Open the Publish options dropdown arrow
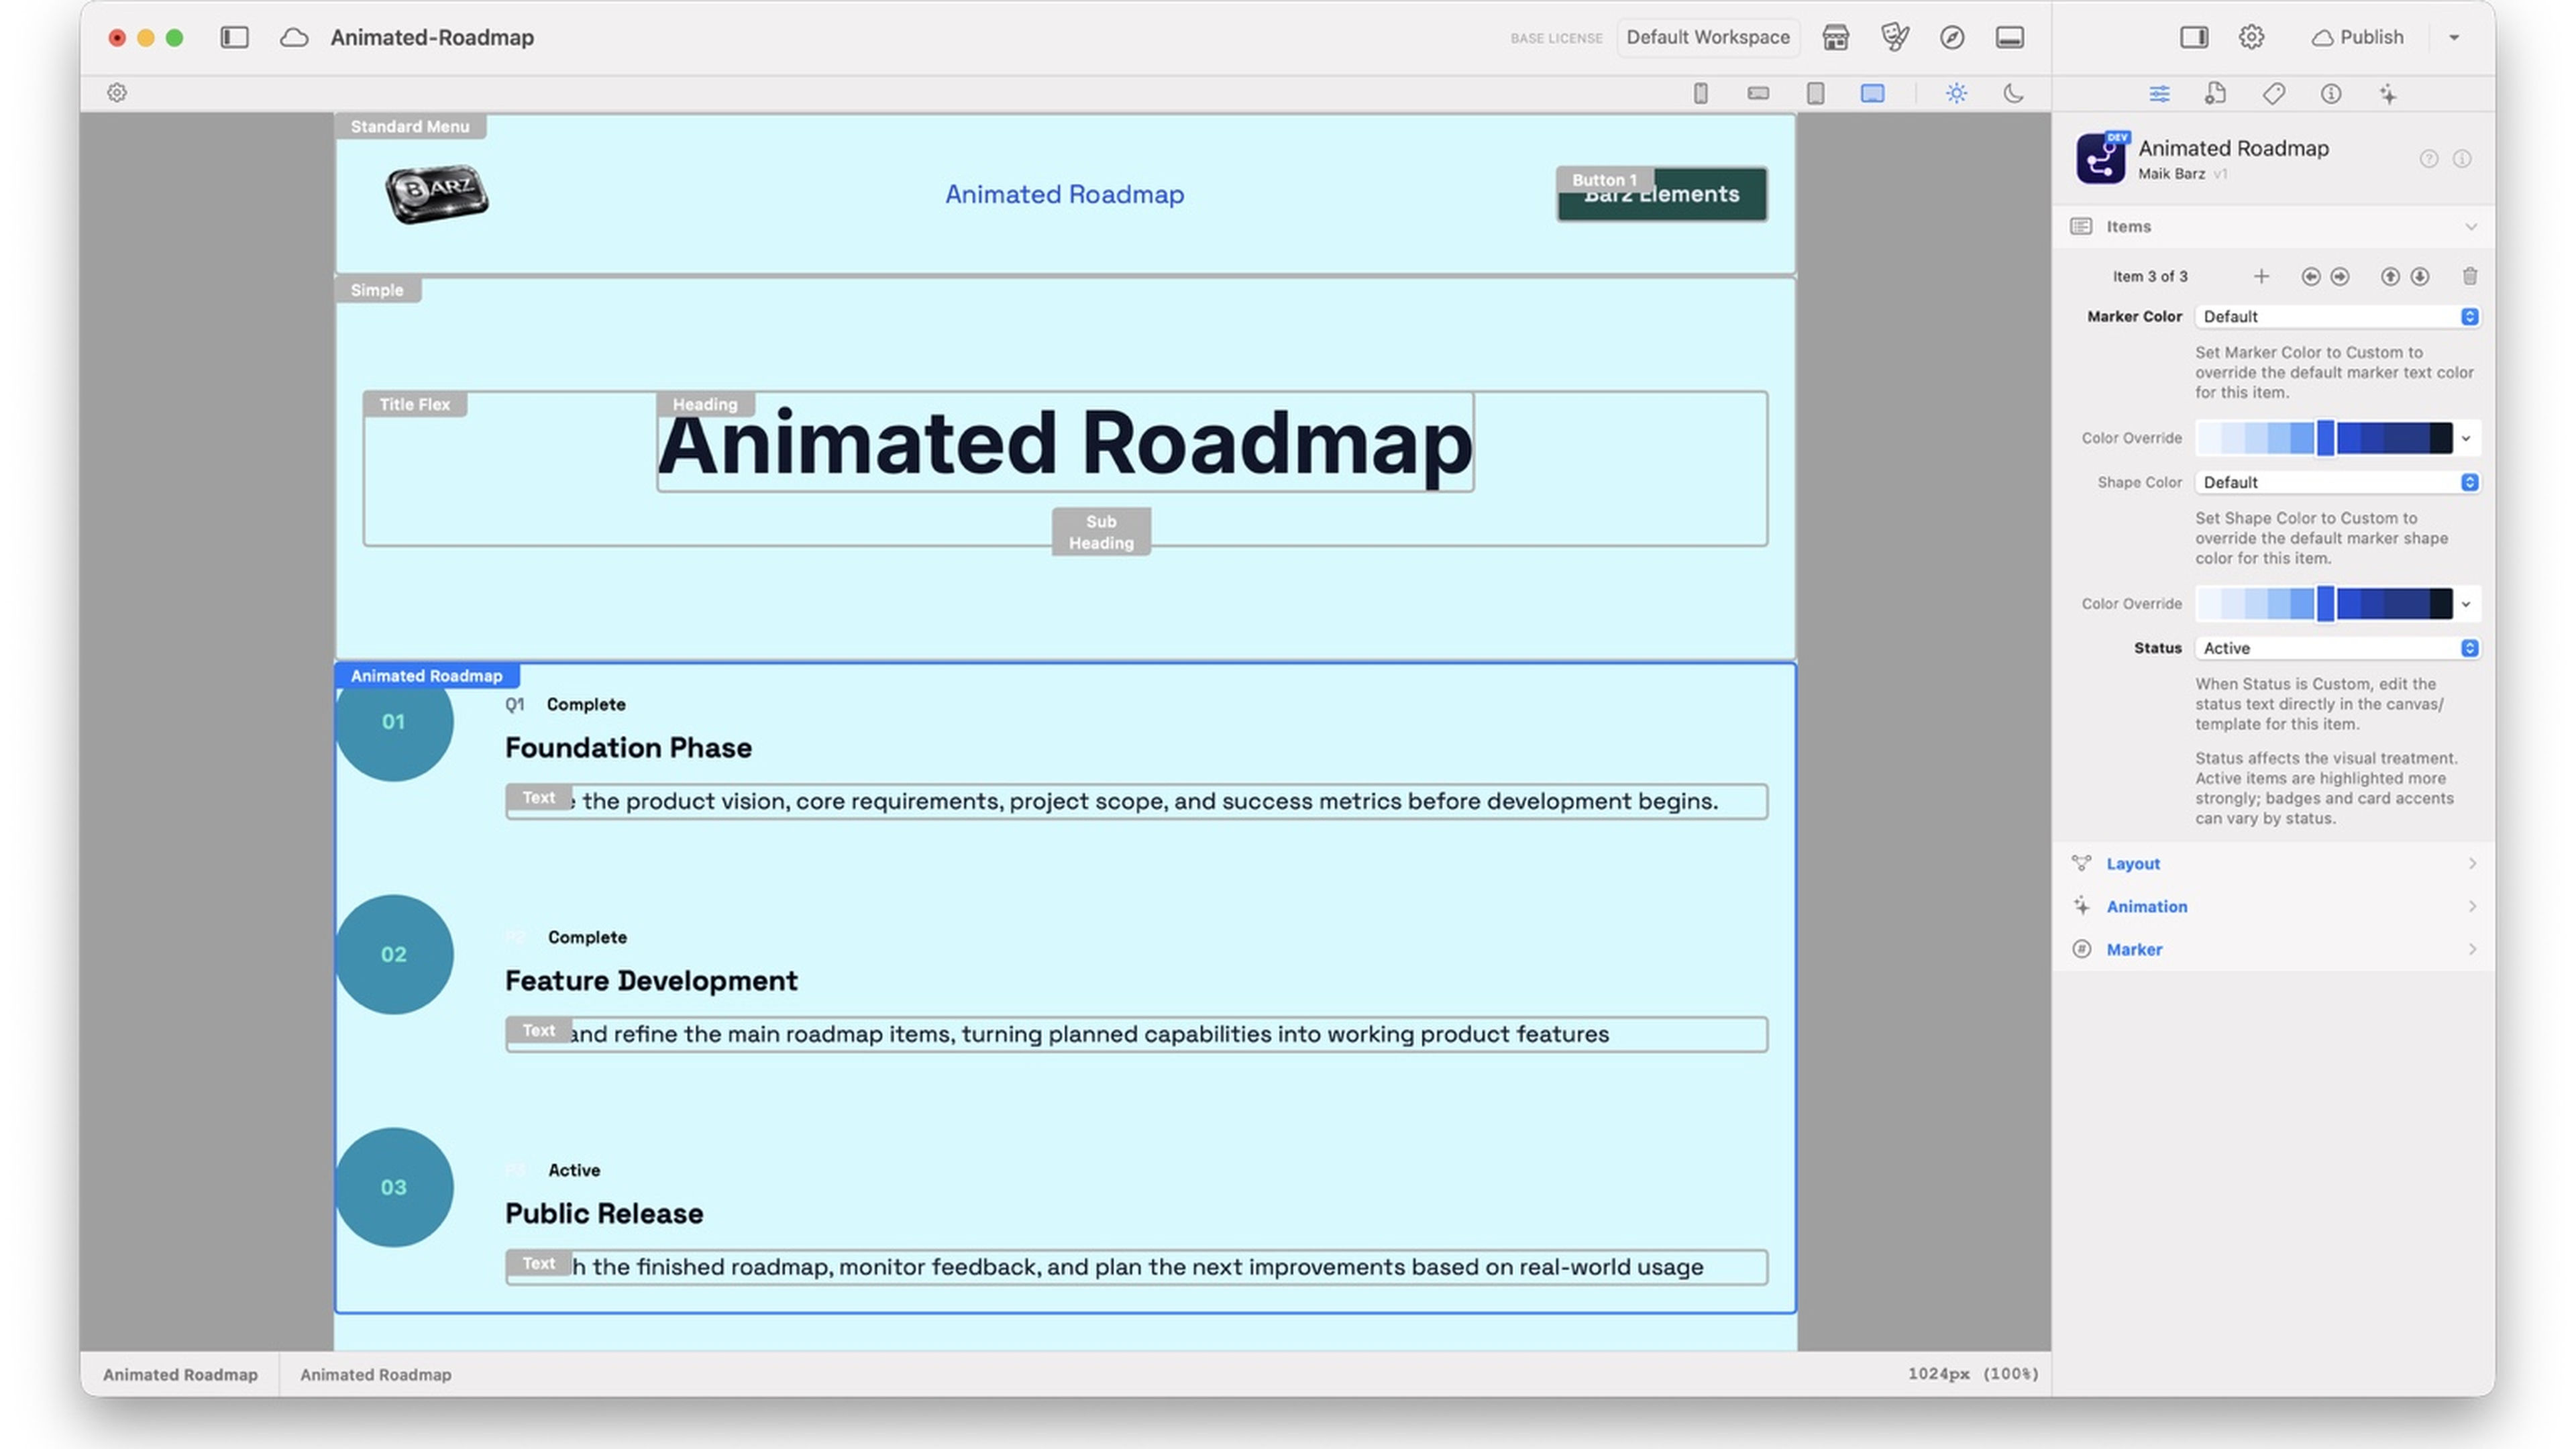2576x1449 pixels. click(x=2454, y=37)
